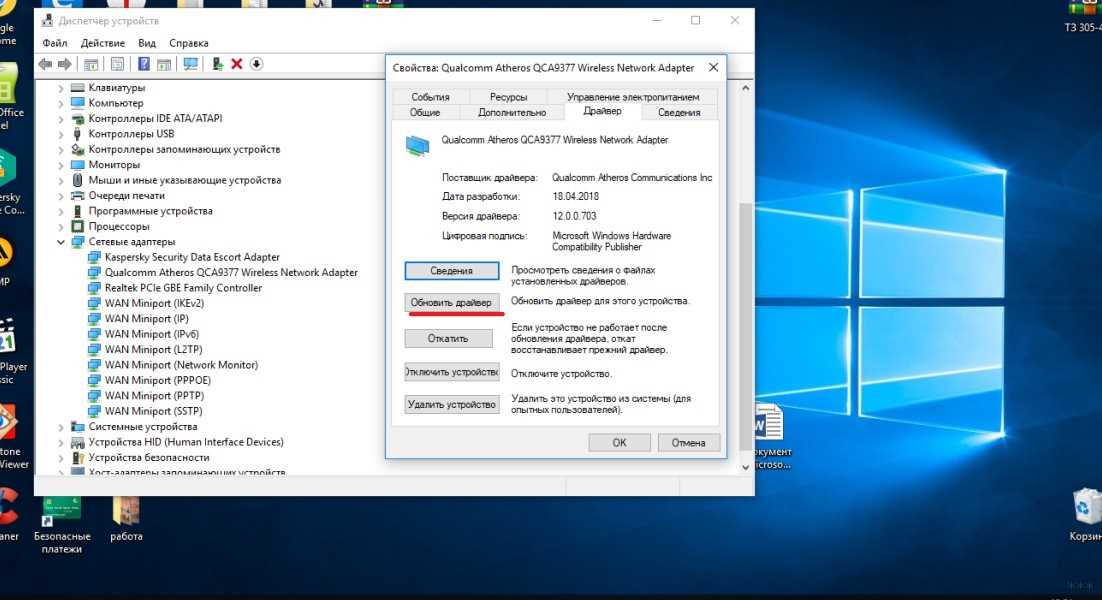1102x600 pixels.
Task: Click the action pane toolbar icon
Action: click(164, 64)
